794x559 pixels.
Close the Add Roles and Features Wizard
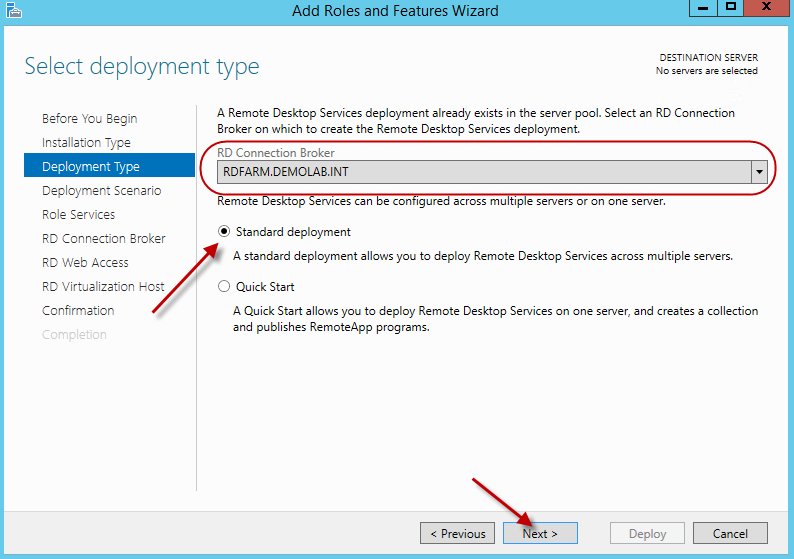[768, 8]
